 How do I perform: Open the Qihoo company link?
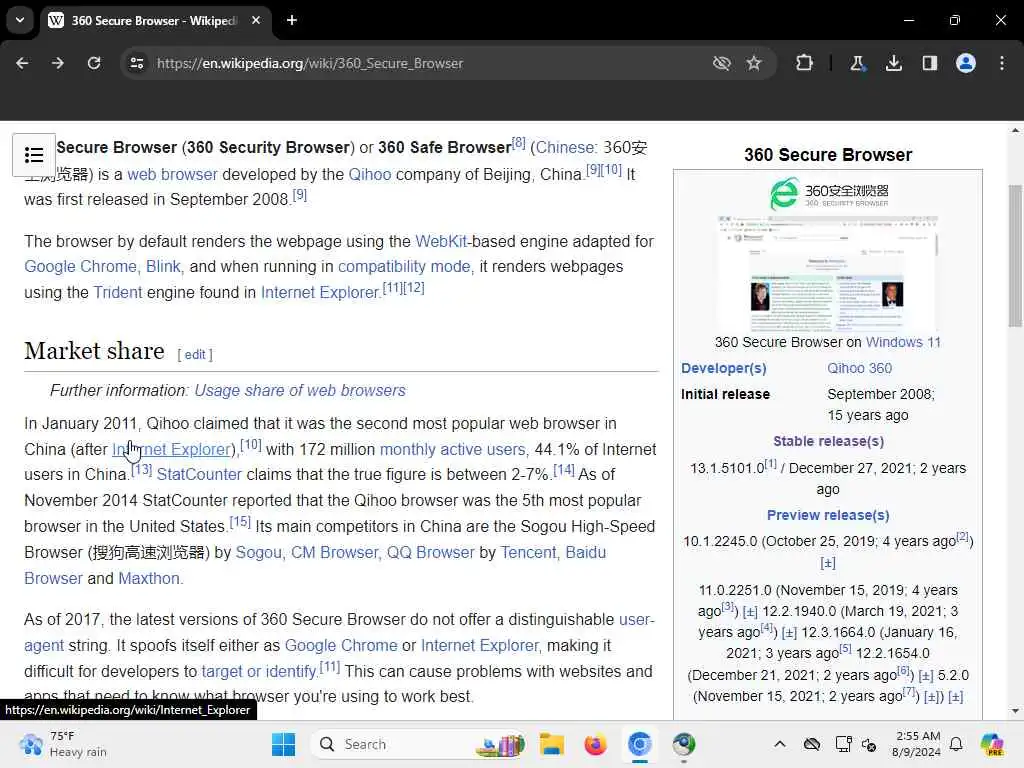[370, 174]
